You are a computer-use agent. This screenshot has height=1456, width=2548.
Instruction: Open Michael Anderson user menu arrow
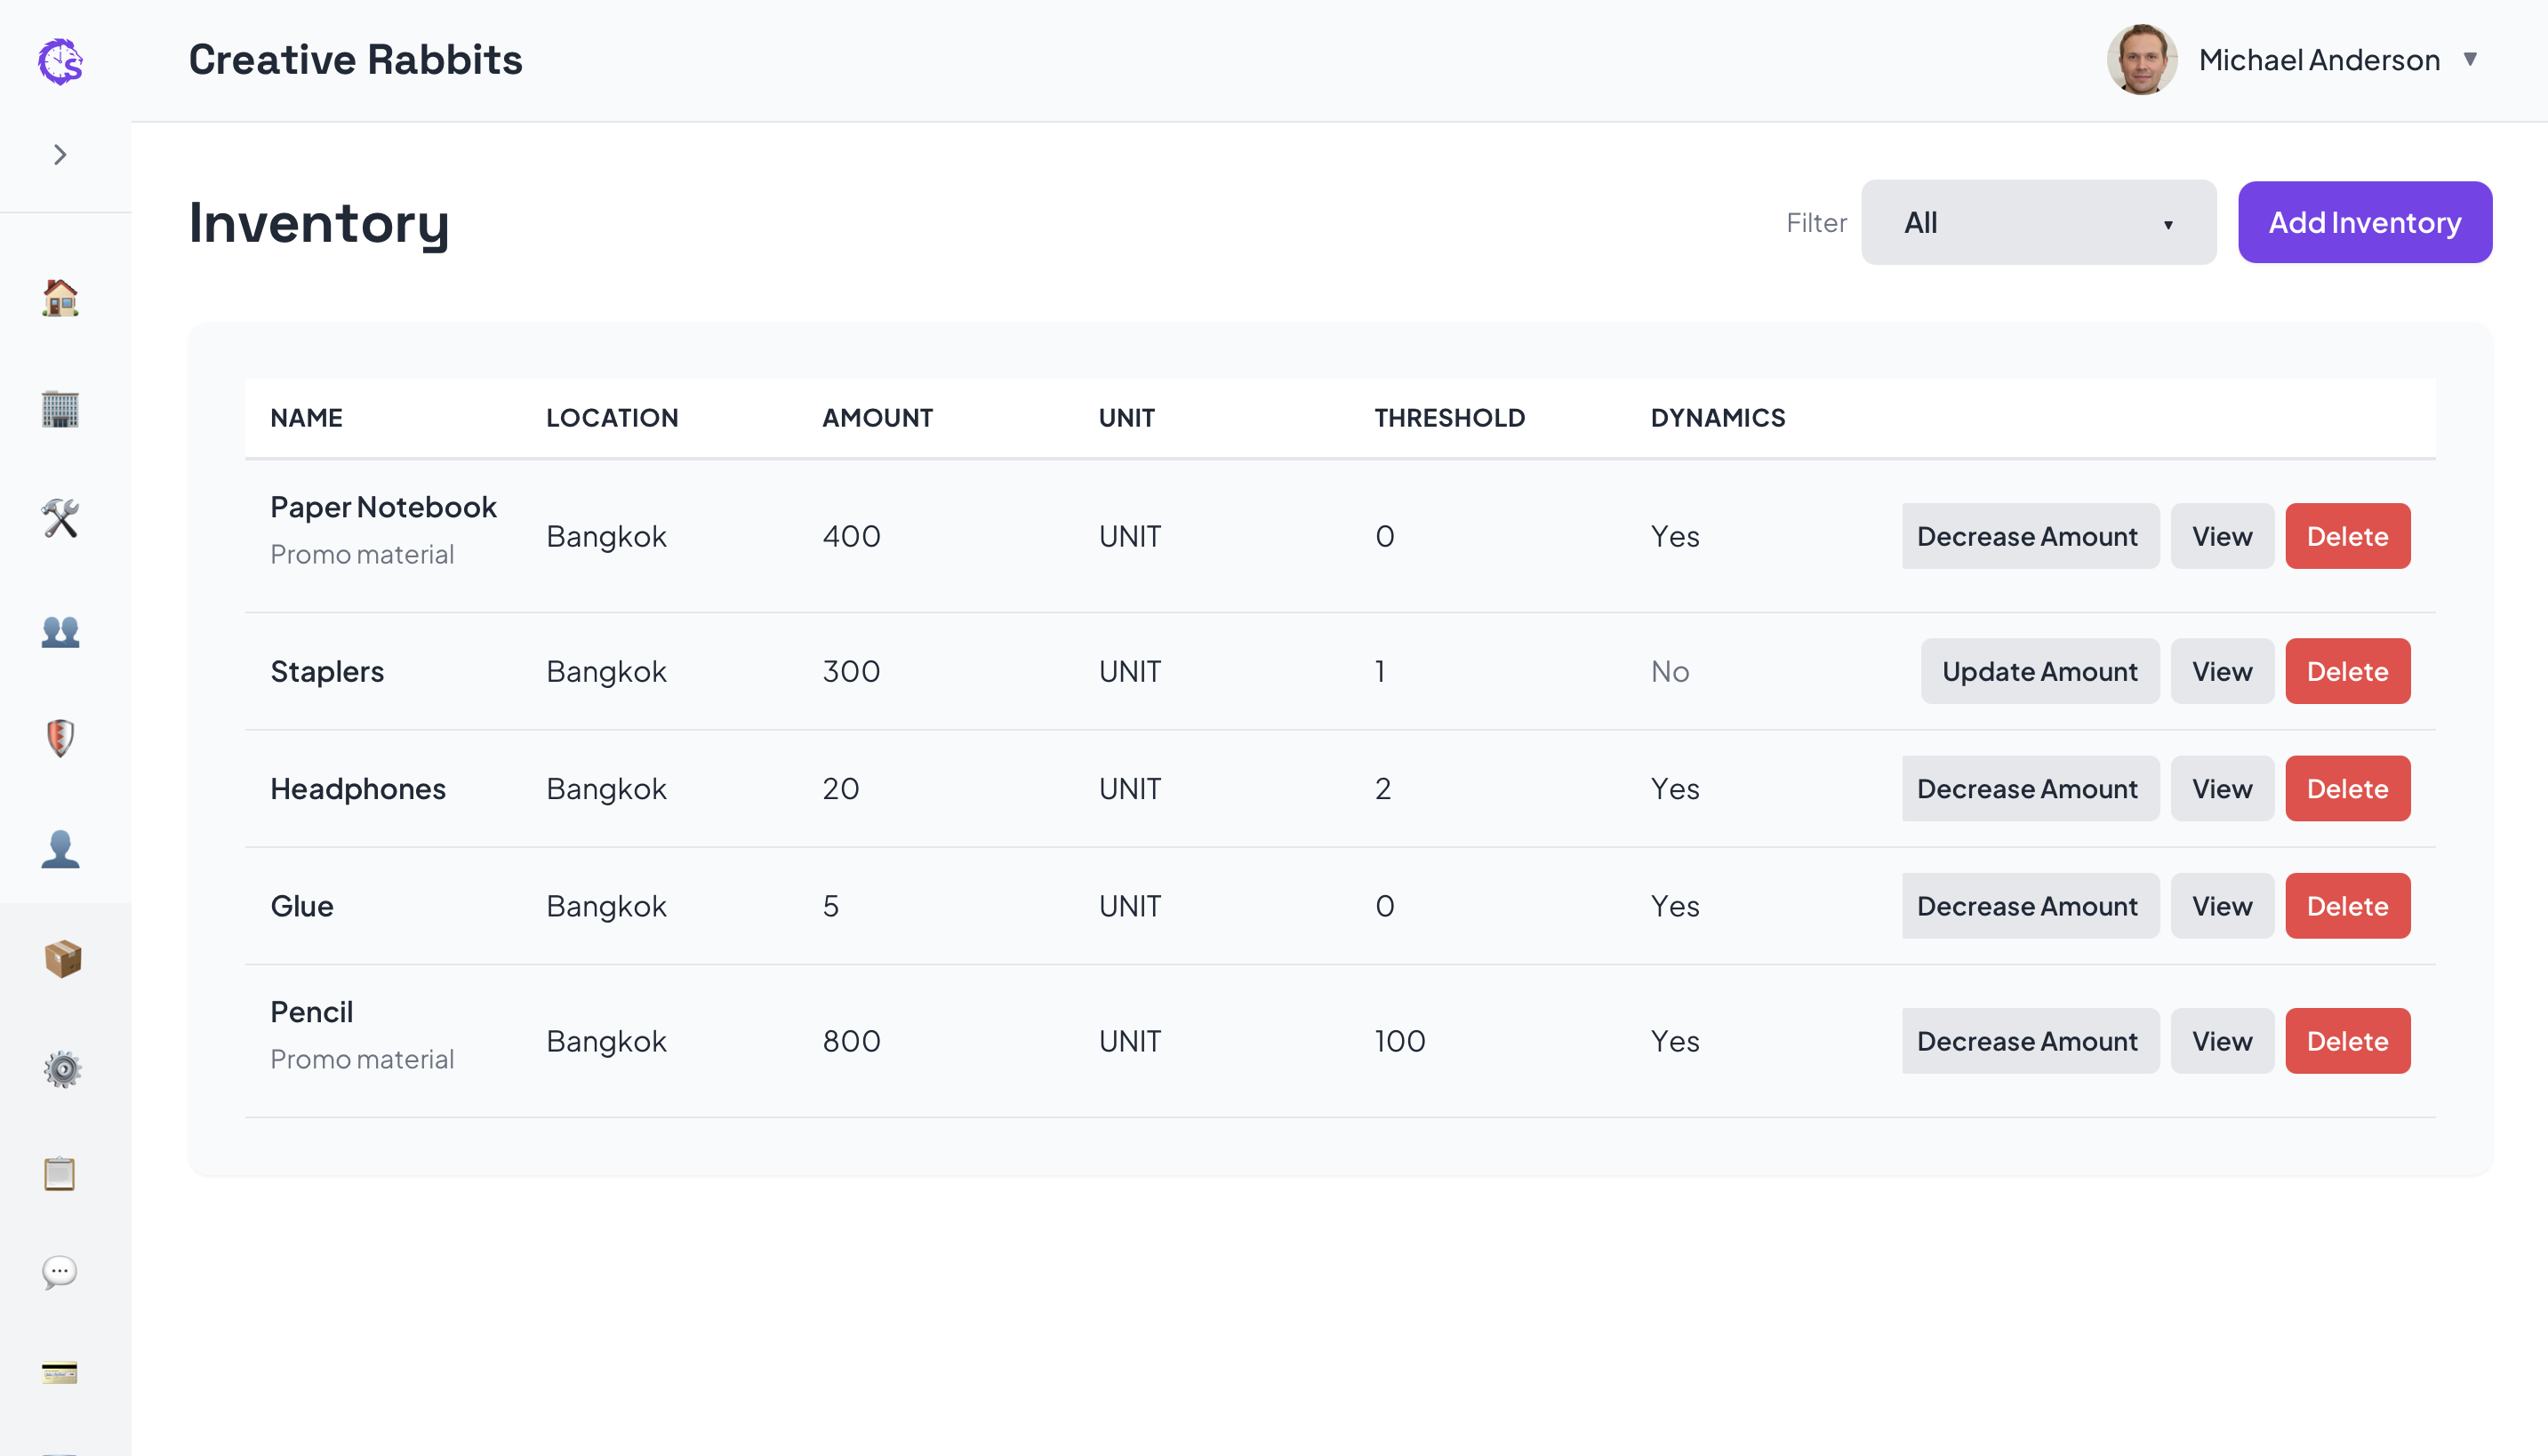(x=2470, y=60)
